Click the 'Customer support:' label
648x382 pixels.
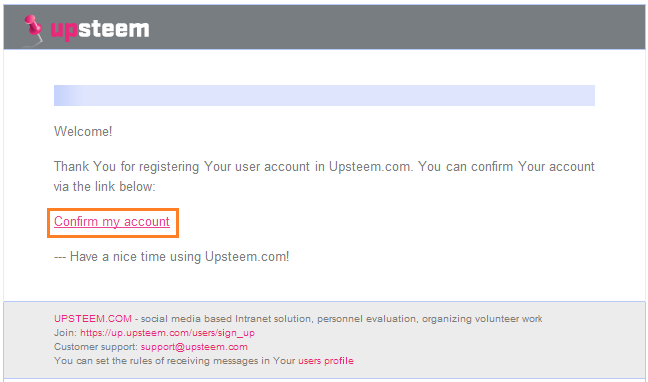96,347
